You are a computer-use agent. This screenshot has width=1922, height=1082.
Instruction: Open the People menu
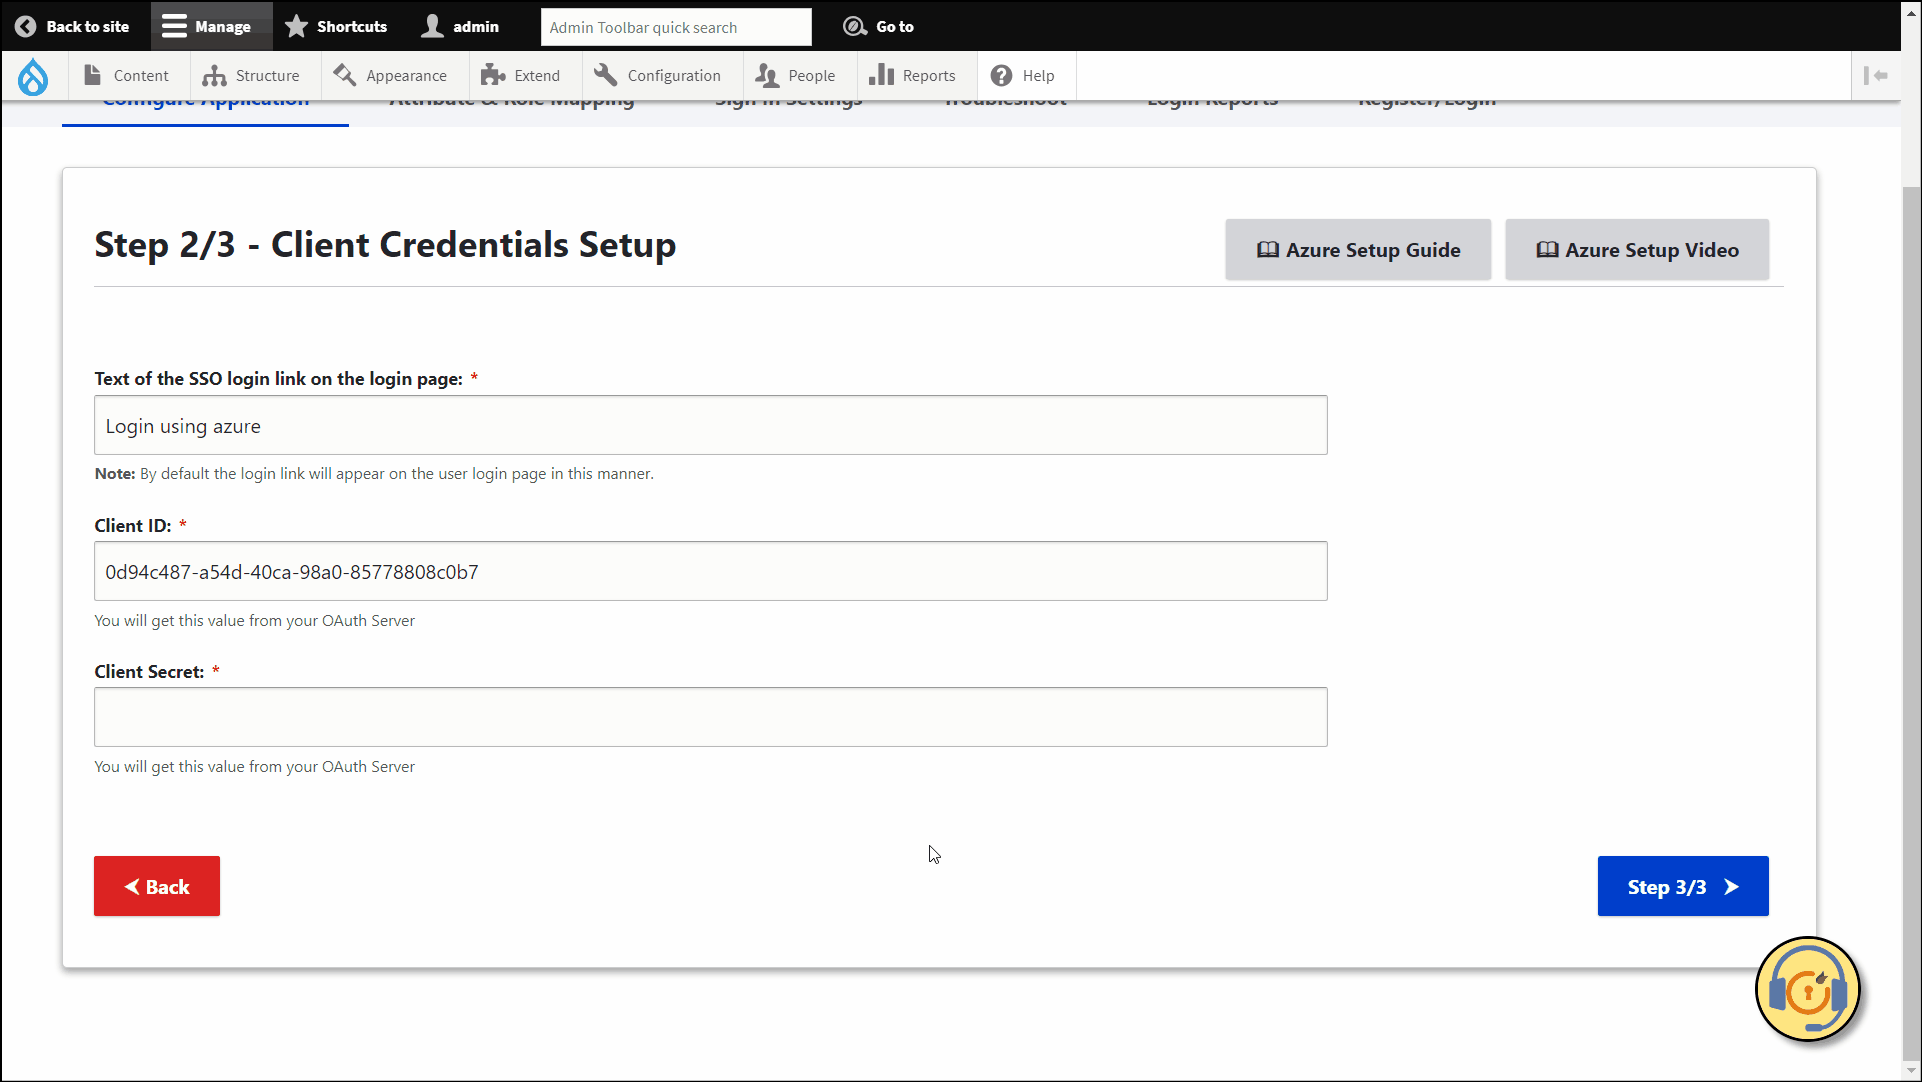(796, 76)
